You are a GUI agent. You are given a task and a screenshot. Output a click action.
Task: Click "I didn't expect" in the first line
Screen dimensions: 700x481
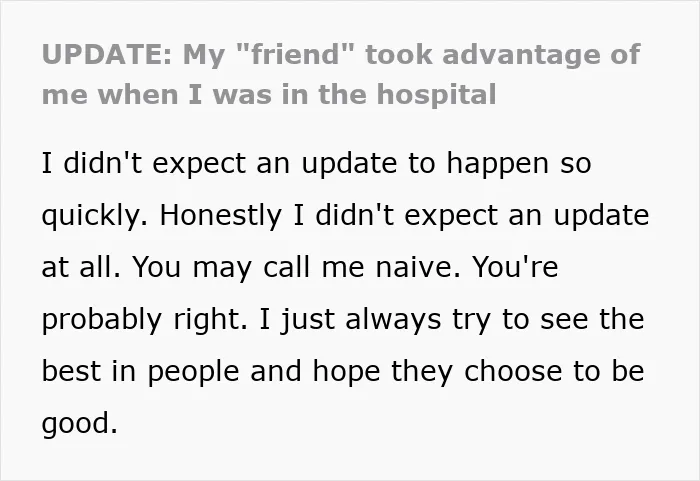tap(144, 163)
